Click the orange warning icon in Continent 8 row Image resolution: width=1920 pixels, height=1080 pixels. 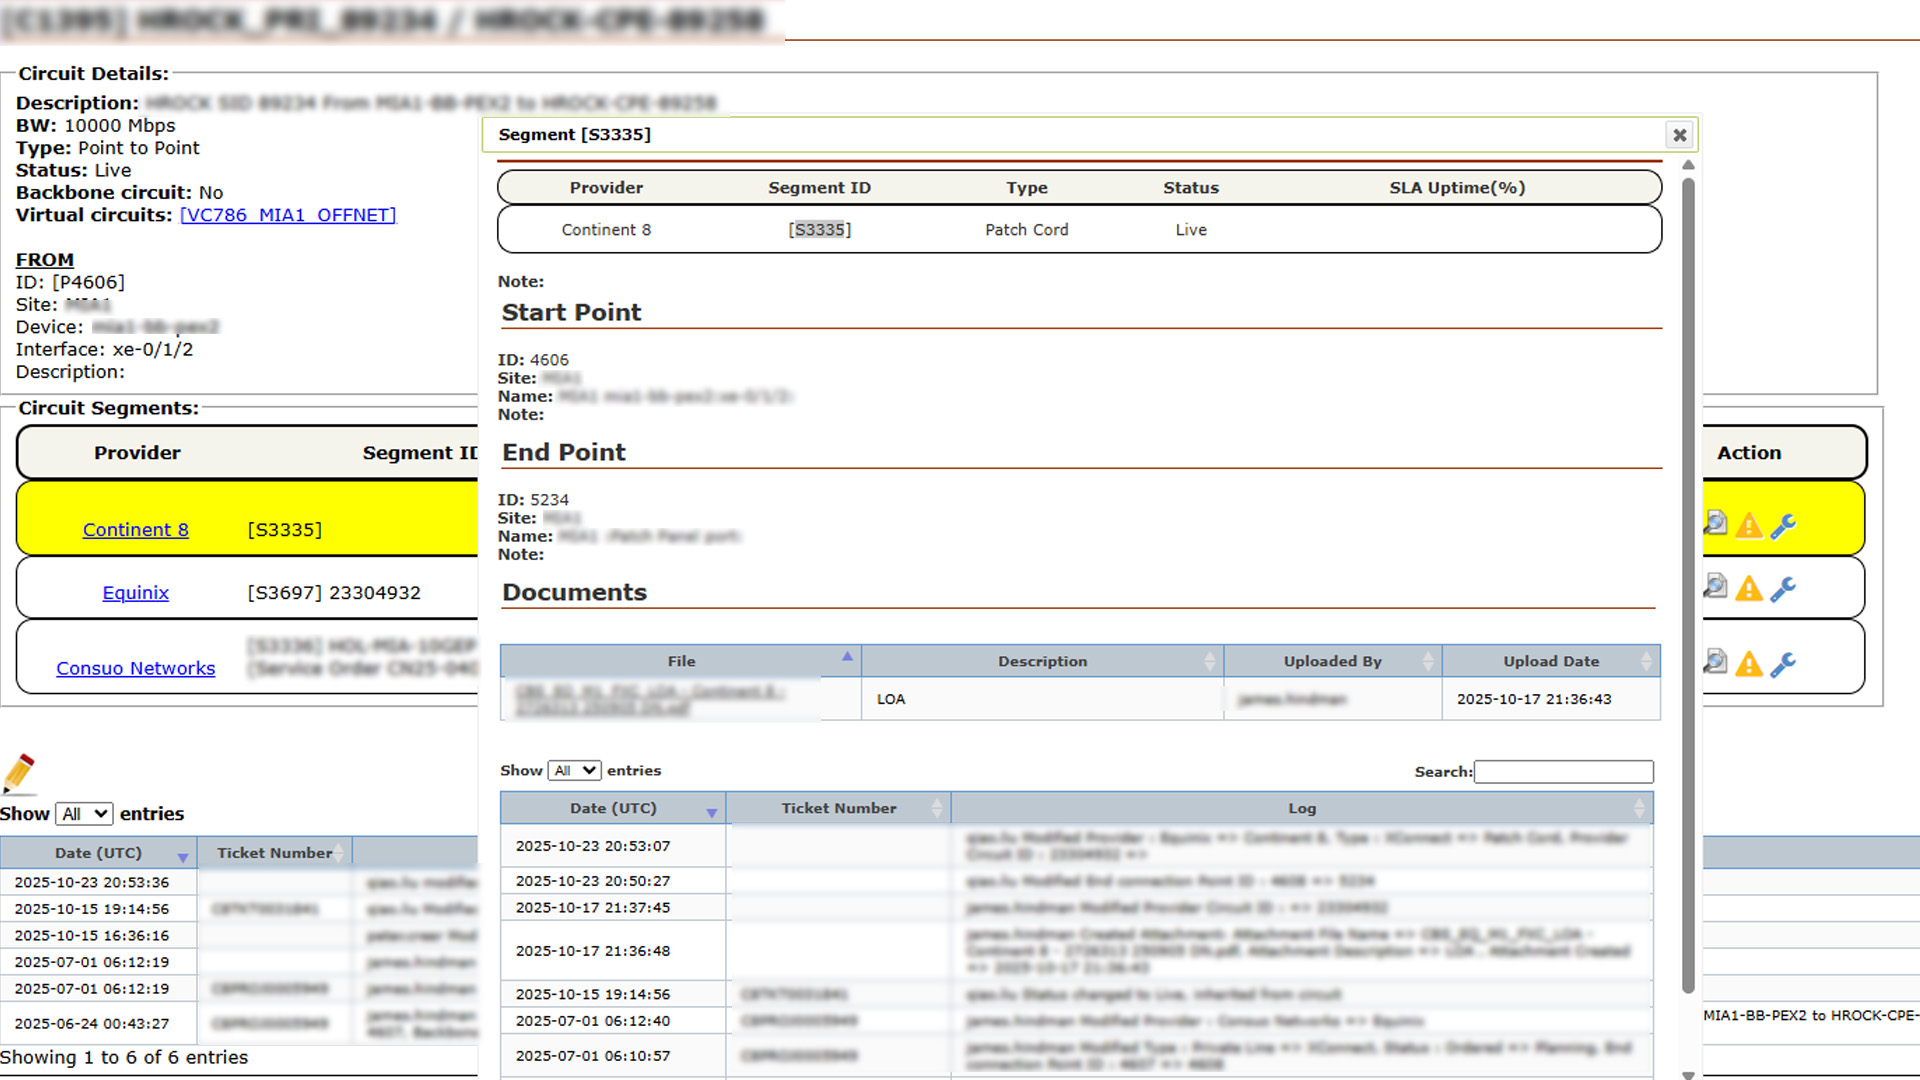pos(1749,525)
